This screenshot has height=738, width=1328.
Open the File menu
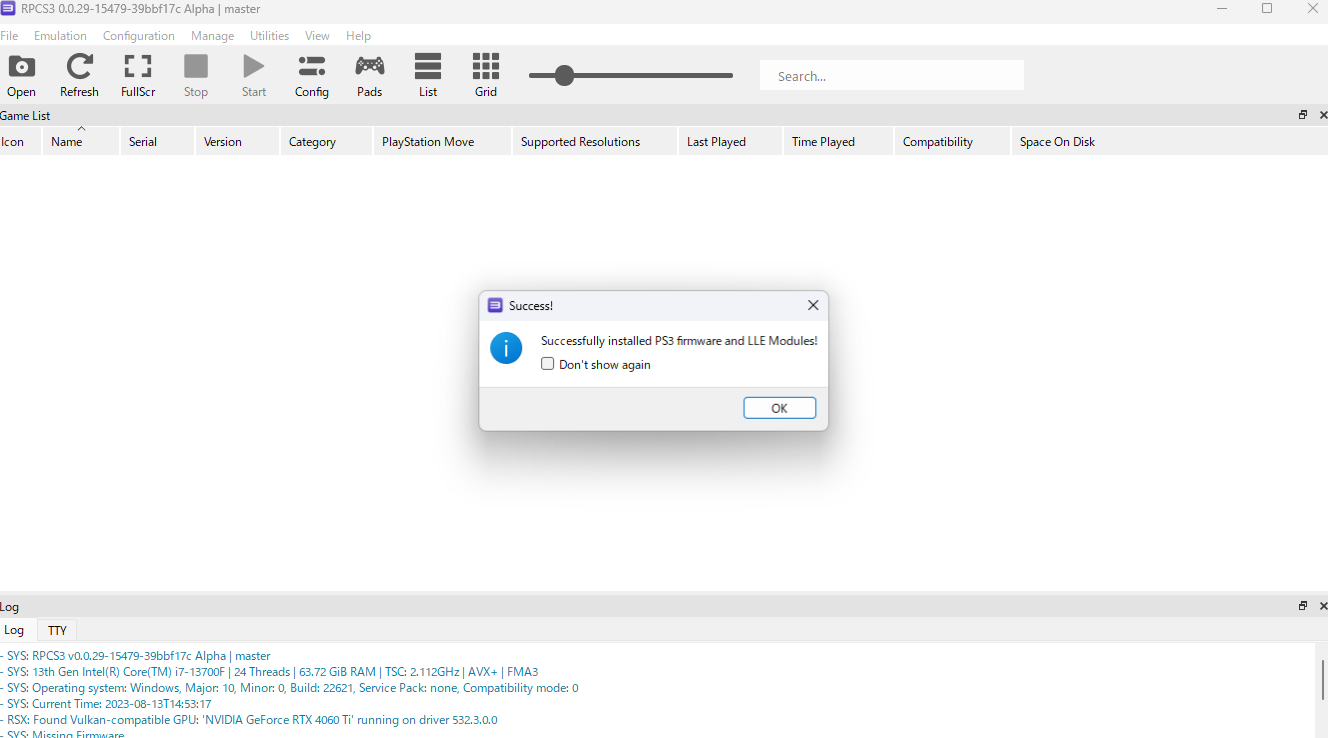click(9, 35)
